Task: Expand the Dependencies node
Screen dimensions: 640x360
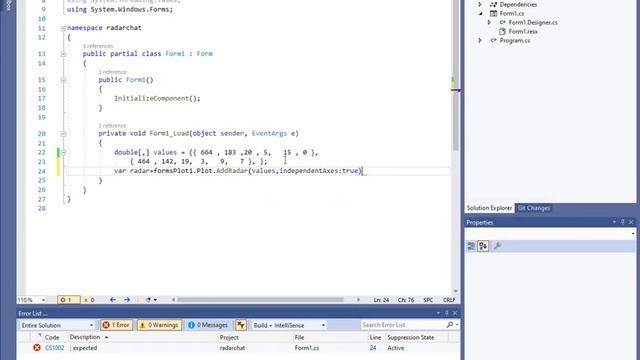Action: [x=480, y=4]
